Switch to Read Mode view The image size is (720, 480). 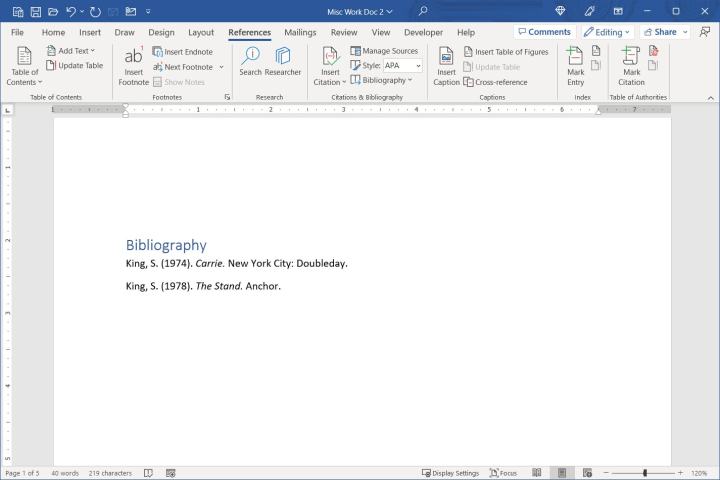(x=537, y=473)
